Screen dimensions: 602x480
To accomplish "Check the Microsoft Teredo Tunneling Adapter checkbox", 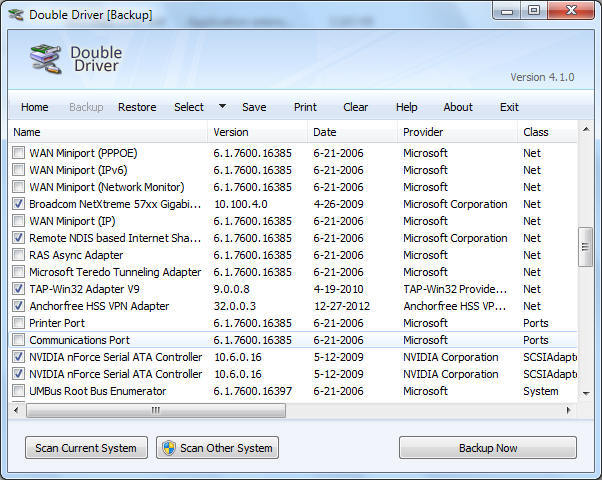I will pos(18,272).
